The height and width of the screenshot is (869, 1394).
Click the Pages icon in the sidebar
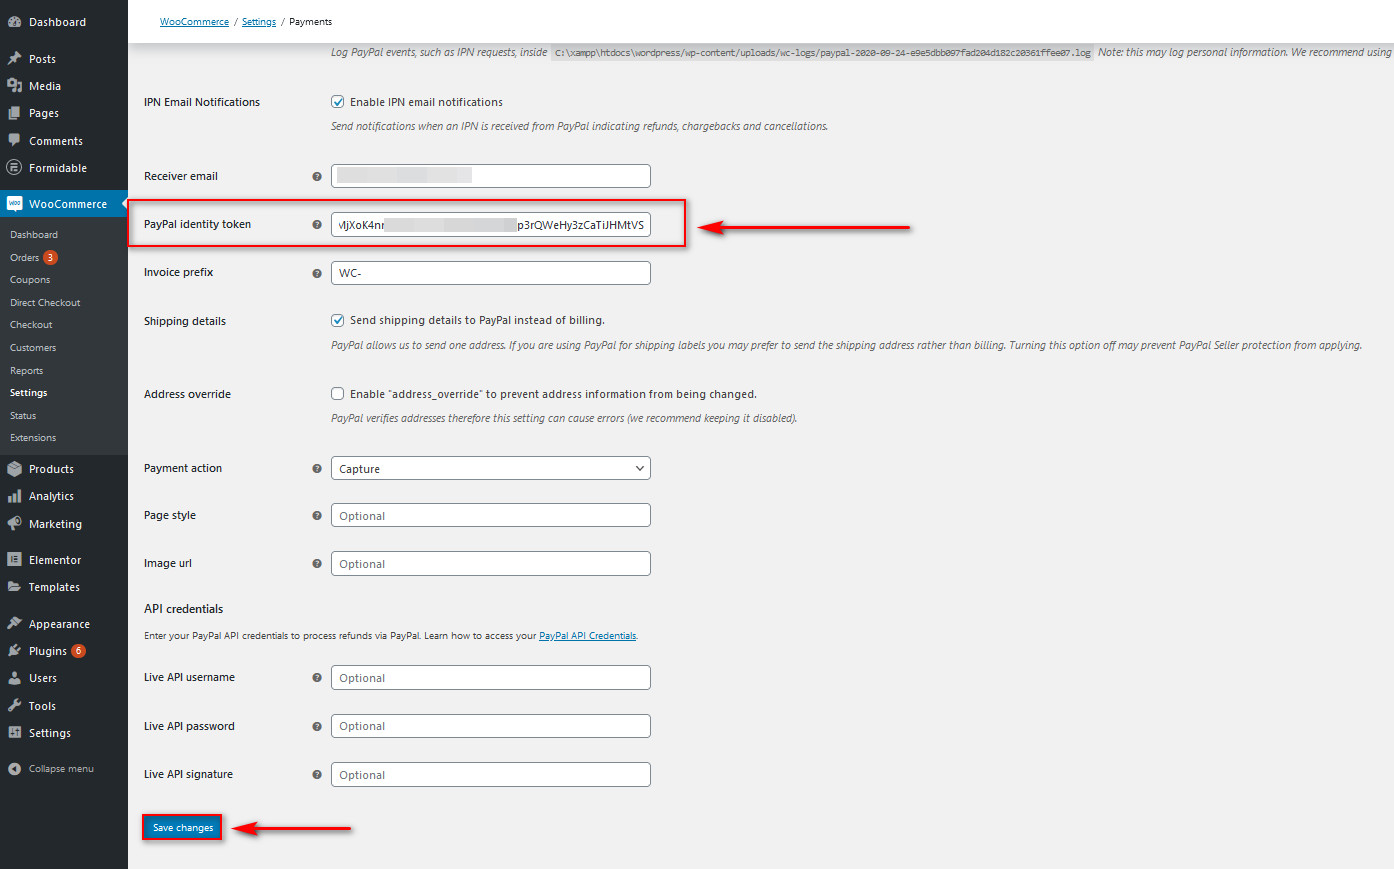tap(14, 113)
